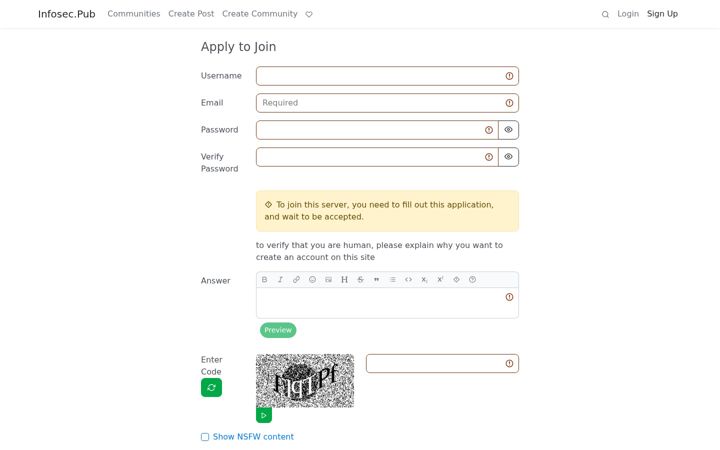Click the Sign Up link
The image size is (720, 450).
click(662, 14)
